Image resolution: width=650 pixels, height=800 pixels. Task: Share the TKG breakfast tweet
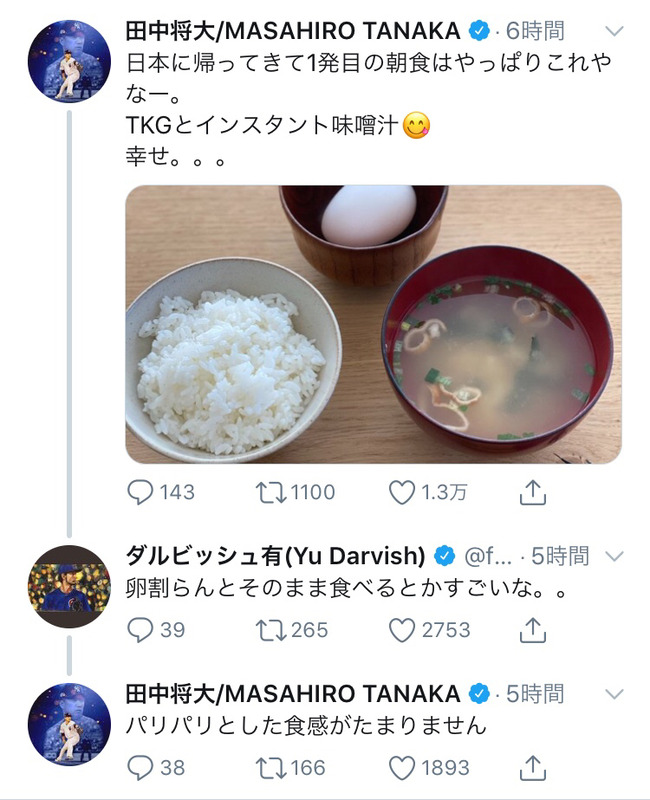[x=532, y=492]
